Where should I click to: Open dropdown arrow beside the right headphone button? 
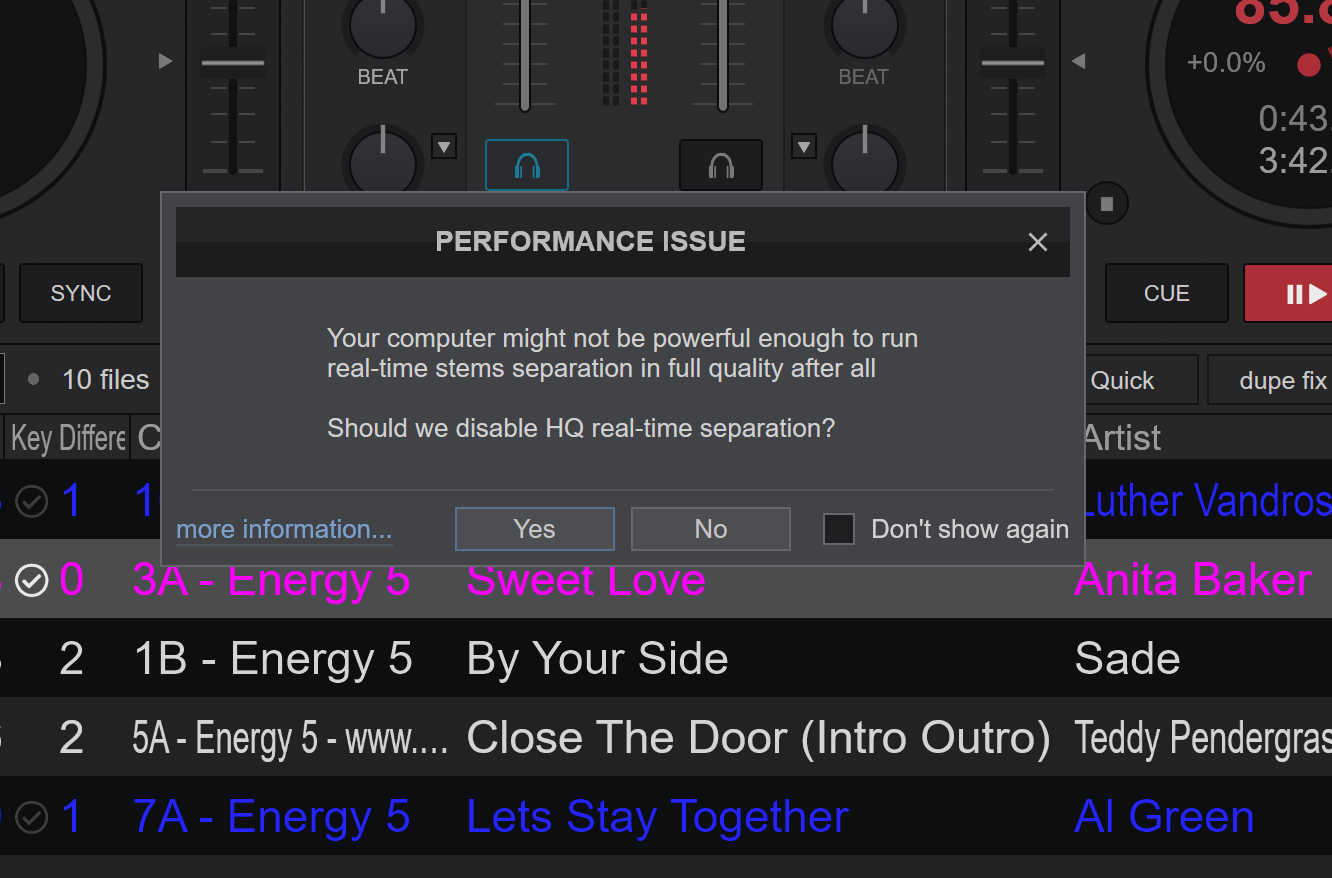[803, 147]
